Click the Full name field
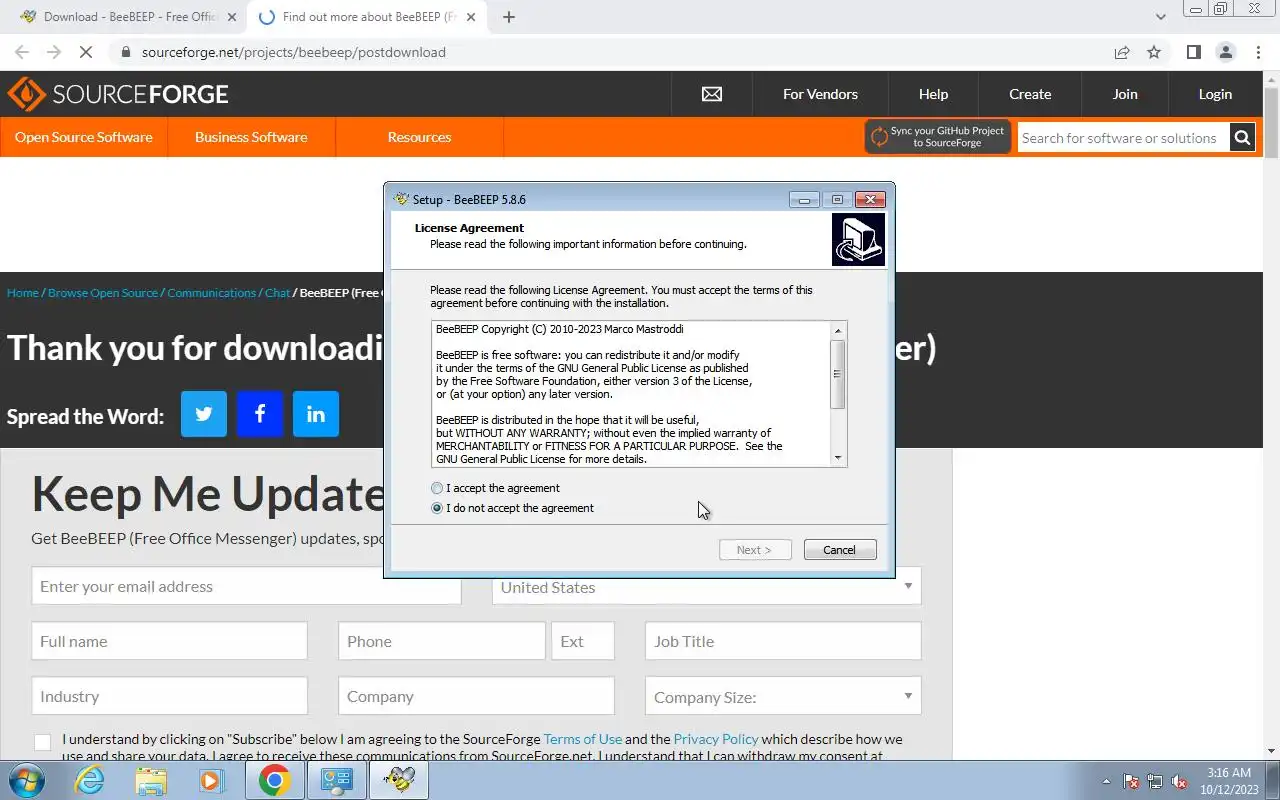The width and height of the screenshot is (1280, 800). click(x=170, y=641)
